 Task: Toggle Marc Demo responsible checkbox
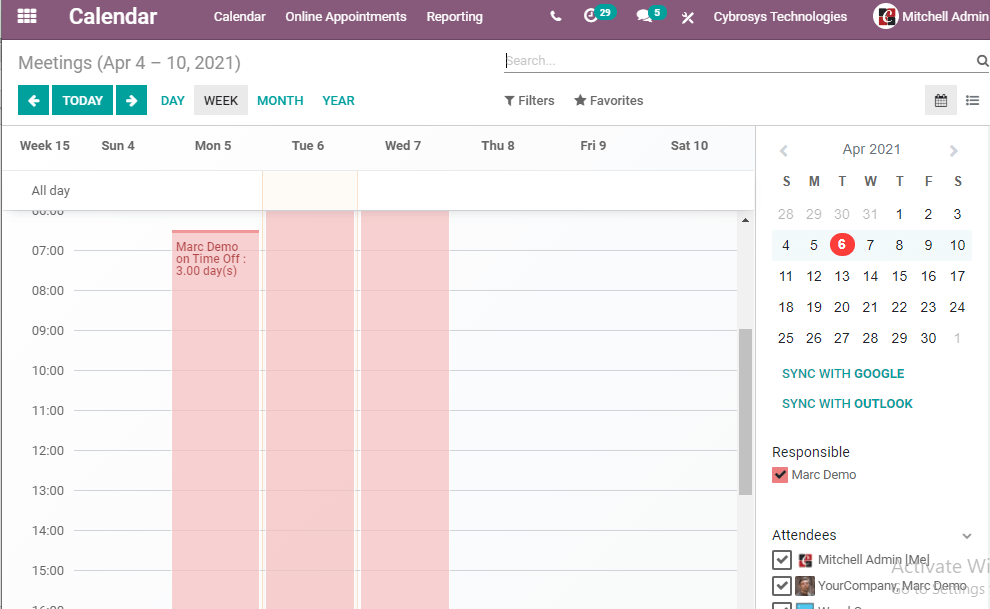tap(780, 475)
